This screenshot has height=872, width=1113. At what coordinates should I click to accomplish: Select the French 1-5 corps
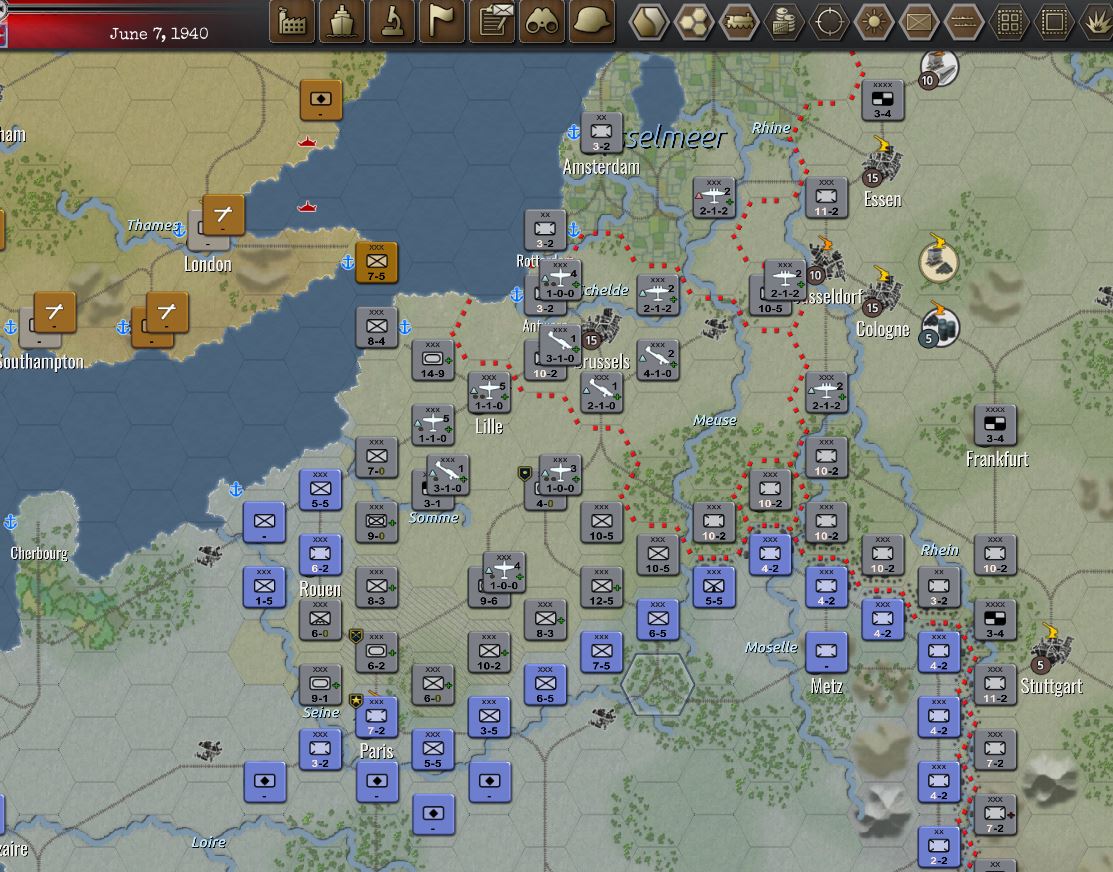pos(264,587)
